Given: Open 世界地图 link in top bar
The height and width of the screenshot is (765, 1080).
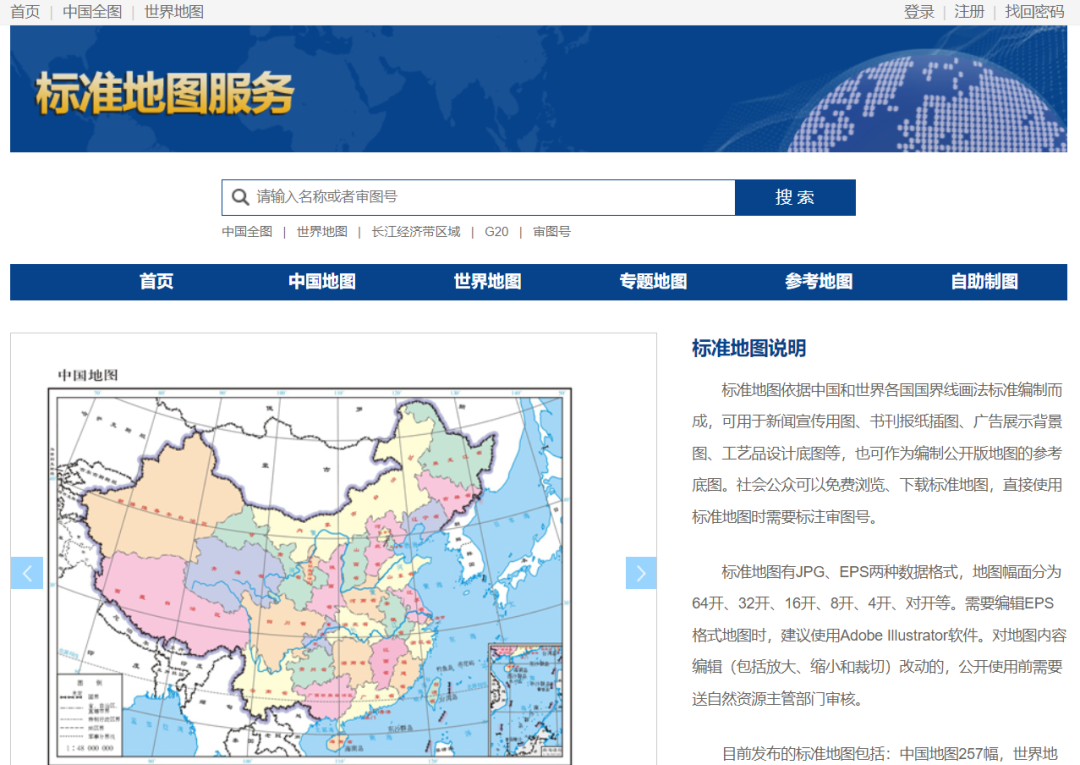Looking at the screenshot, I should coord(174,12).
